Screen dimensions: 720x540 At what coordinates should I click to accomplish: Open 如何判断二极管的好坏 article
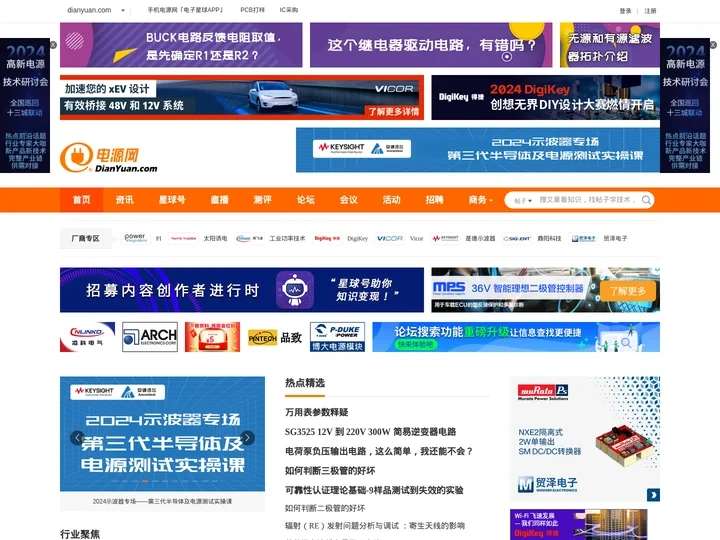click(x=325, y=508)
